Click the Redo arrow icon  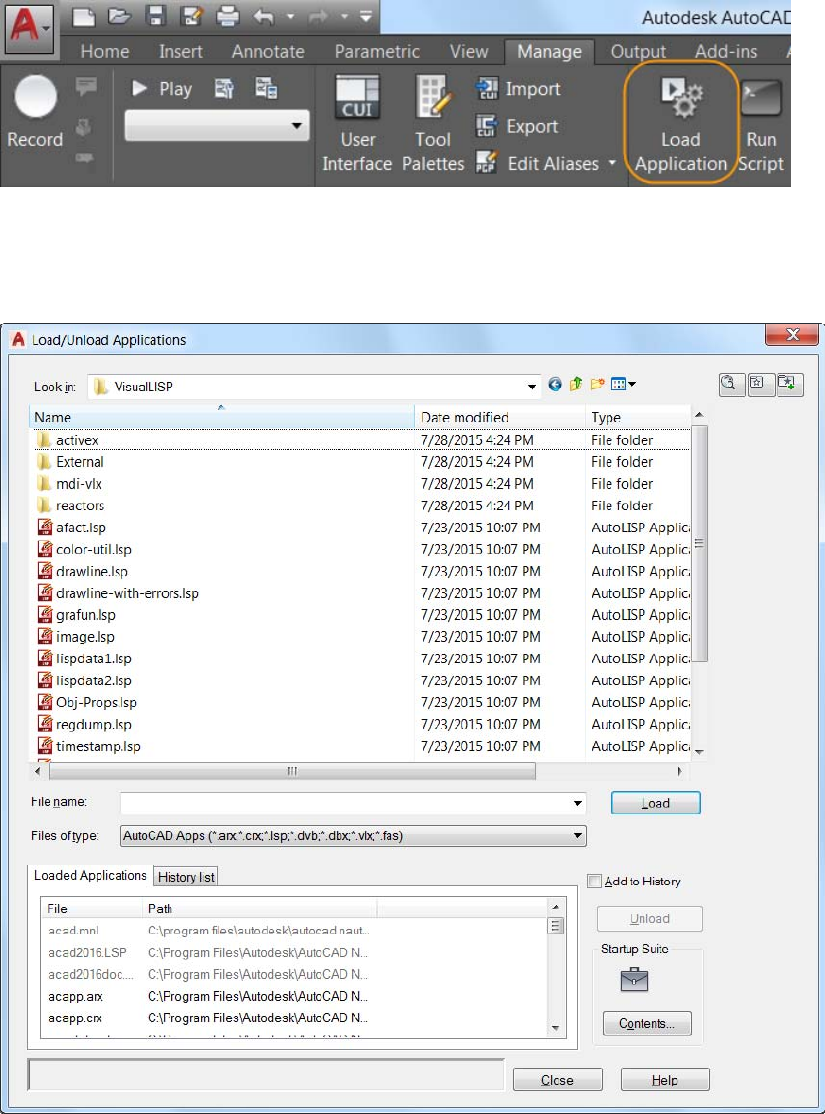(x=319, y=16)
